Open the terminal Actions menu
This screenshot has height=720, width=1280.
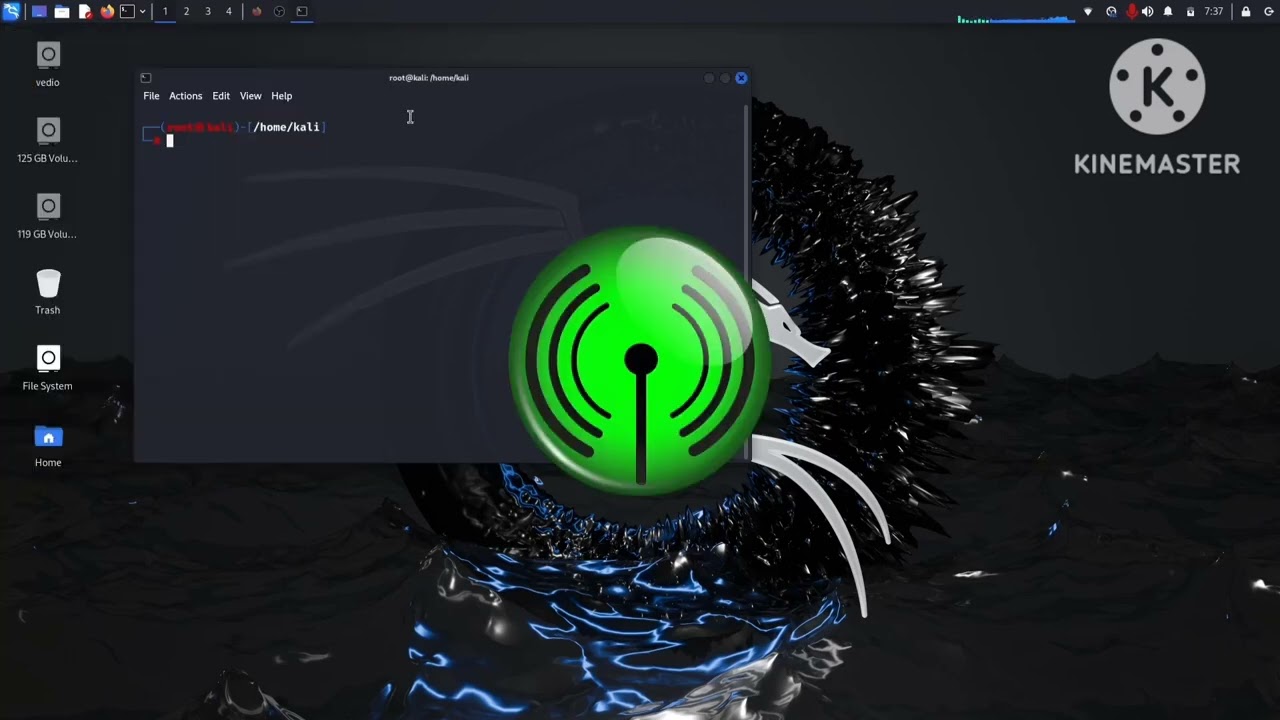[185, 96]
